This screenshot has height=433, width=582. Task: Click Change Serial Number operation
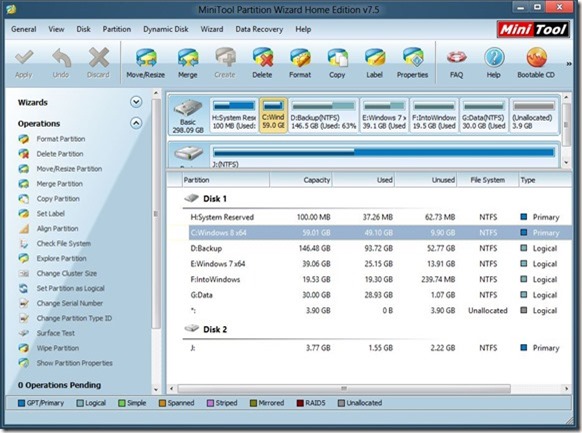click(69, 303)
